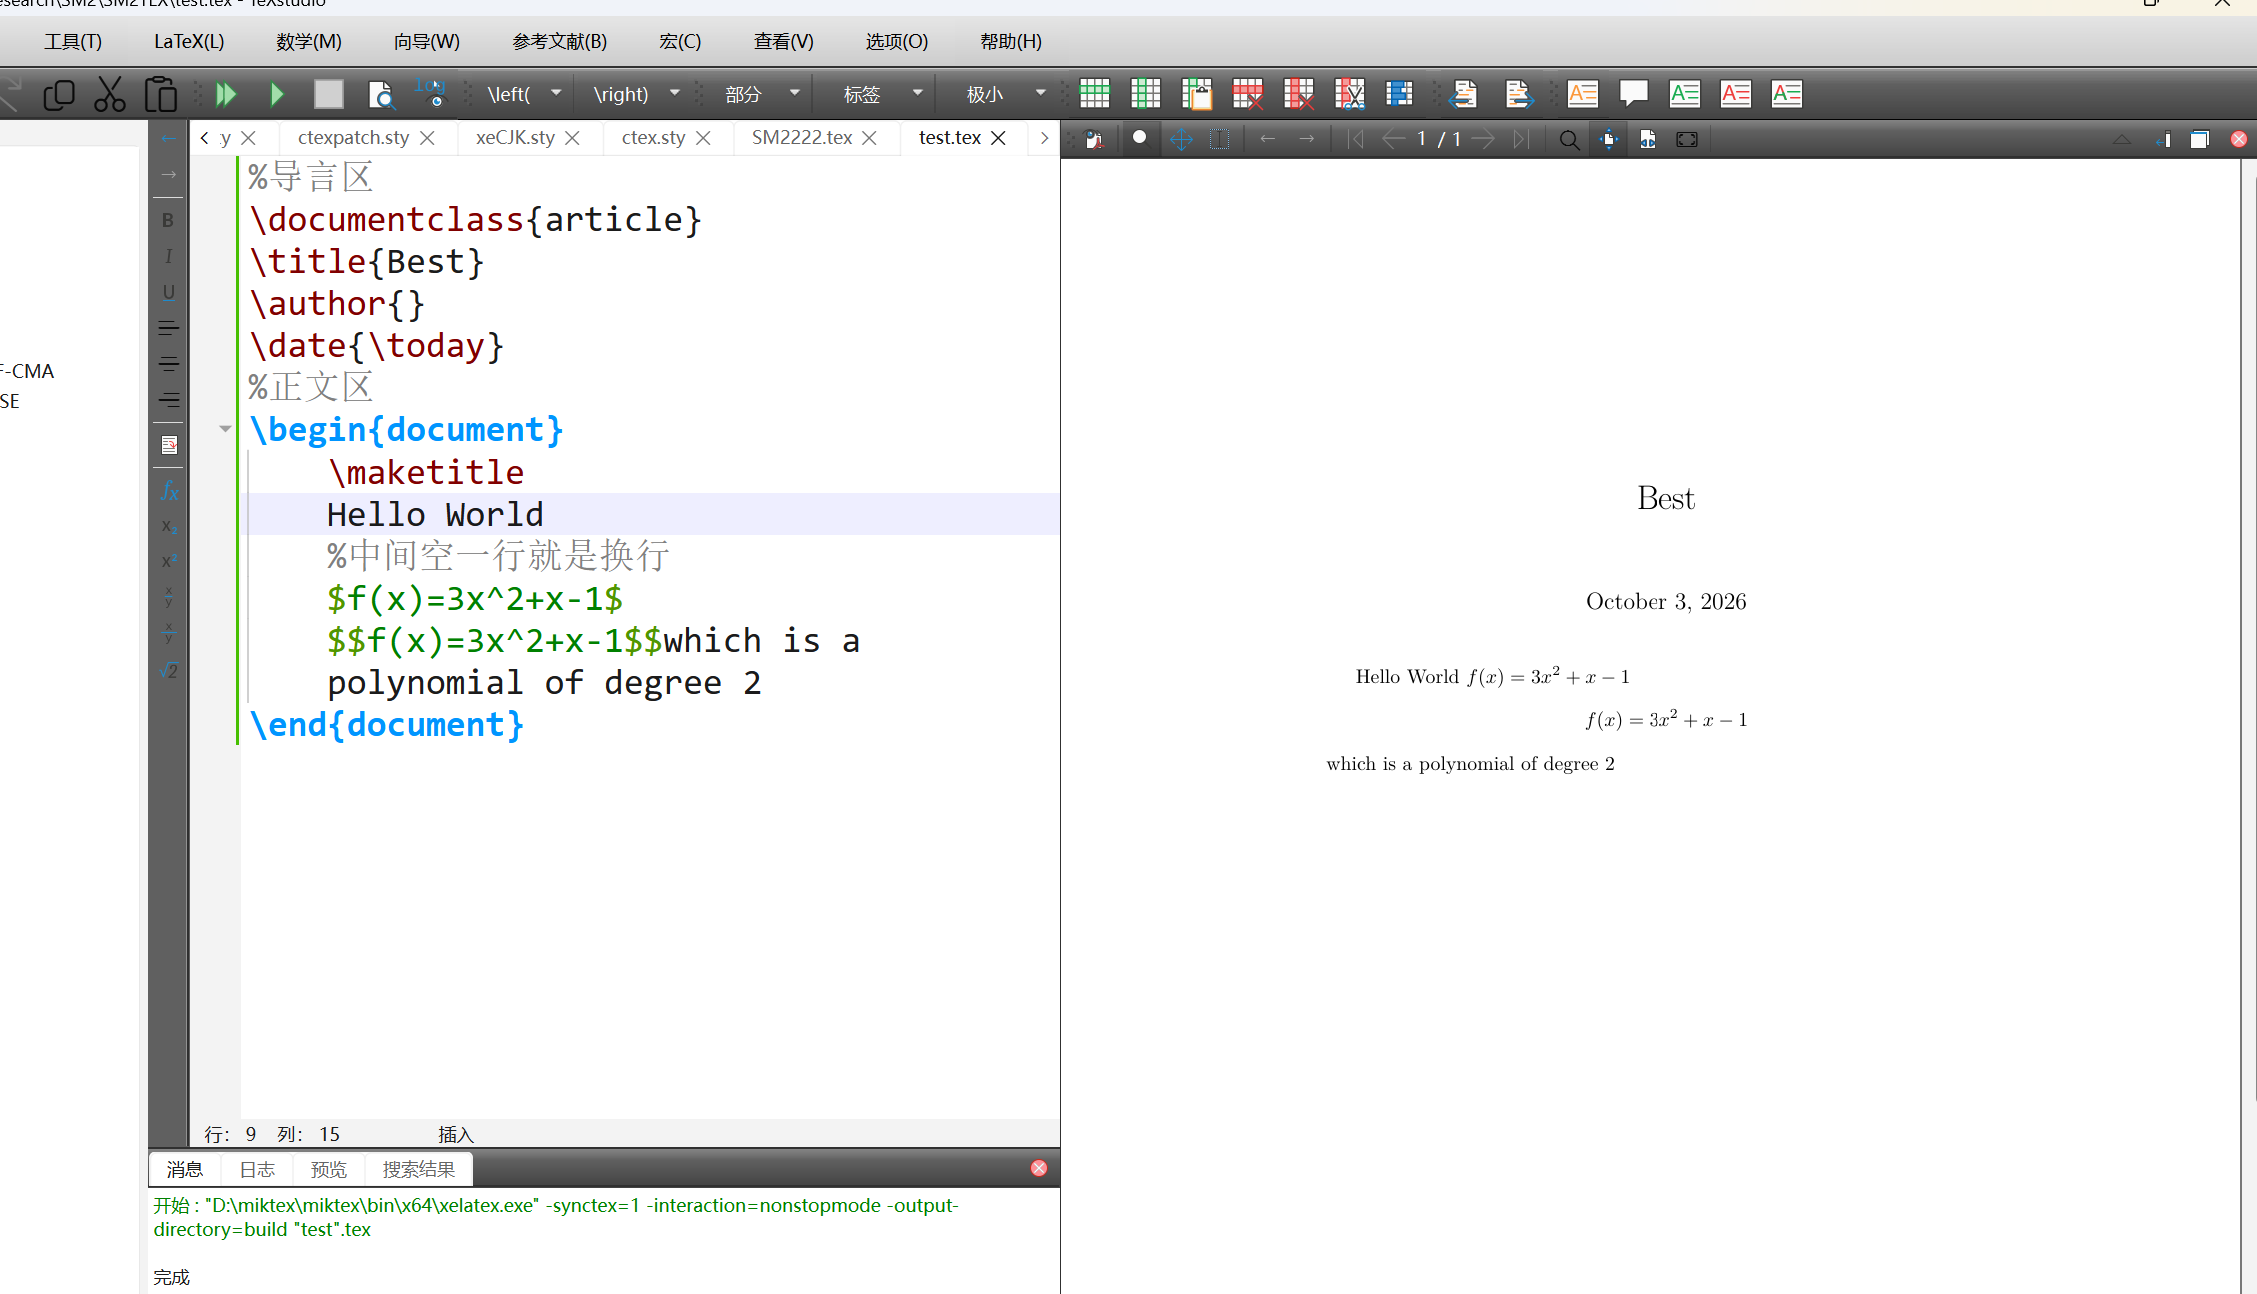
Task: Cut selection with scissors icon
Action: [109, 94]
